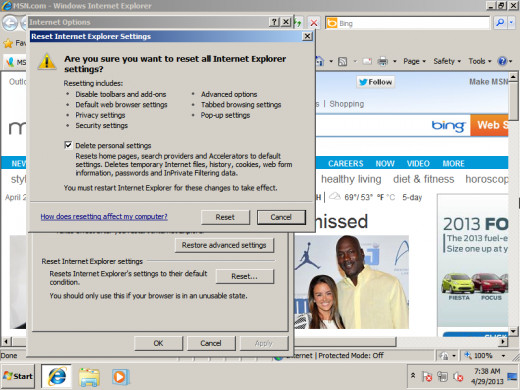Open the Windows Media Player taskbar icon
520x390 pixels.
pos(120,377)
